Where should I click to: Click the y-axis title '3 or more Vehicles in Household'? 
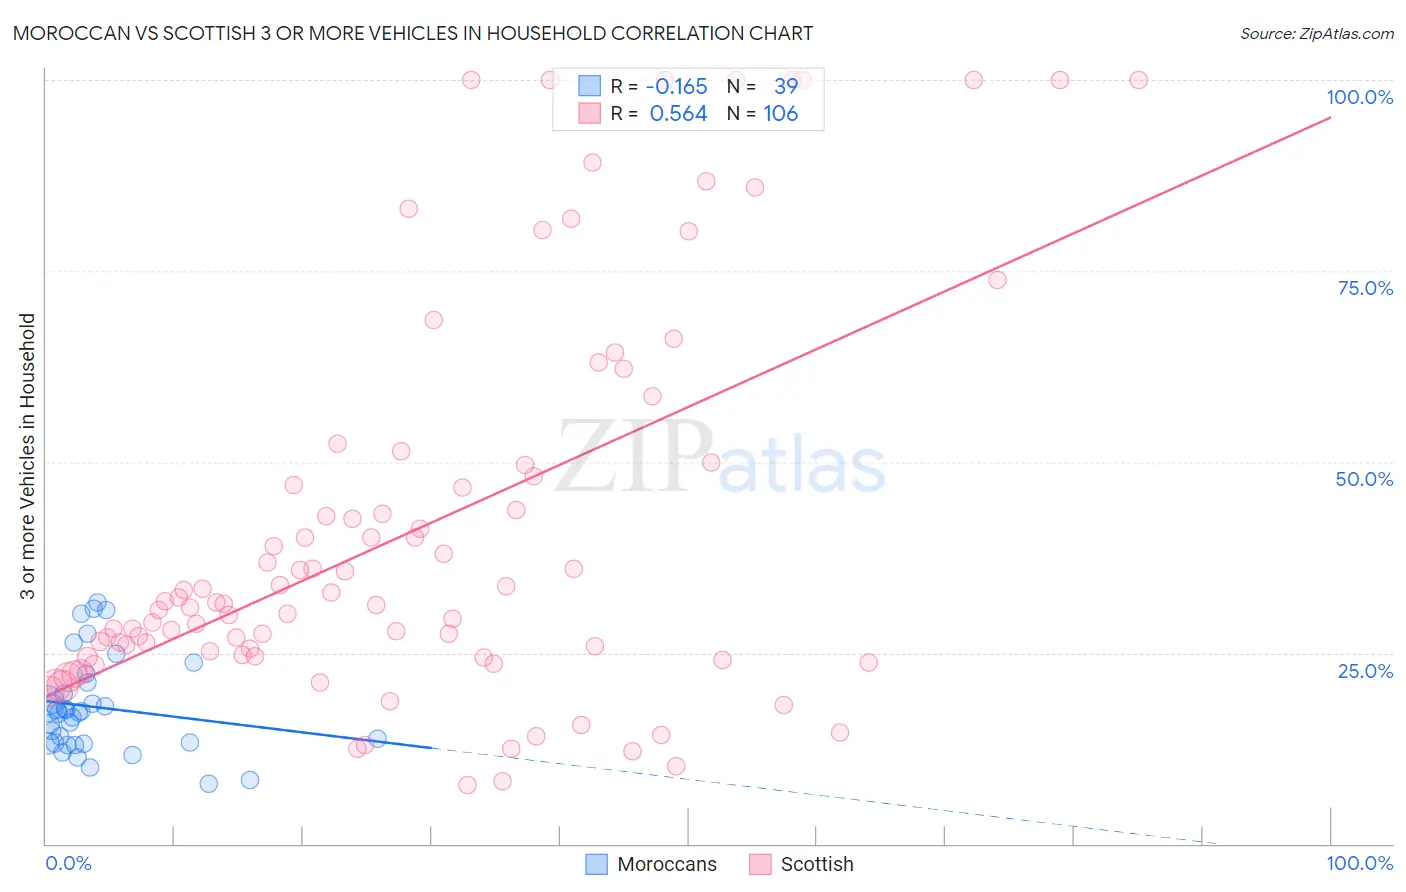tap(28, 456)
